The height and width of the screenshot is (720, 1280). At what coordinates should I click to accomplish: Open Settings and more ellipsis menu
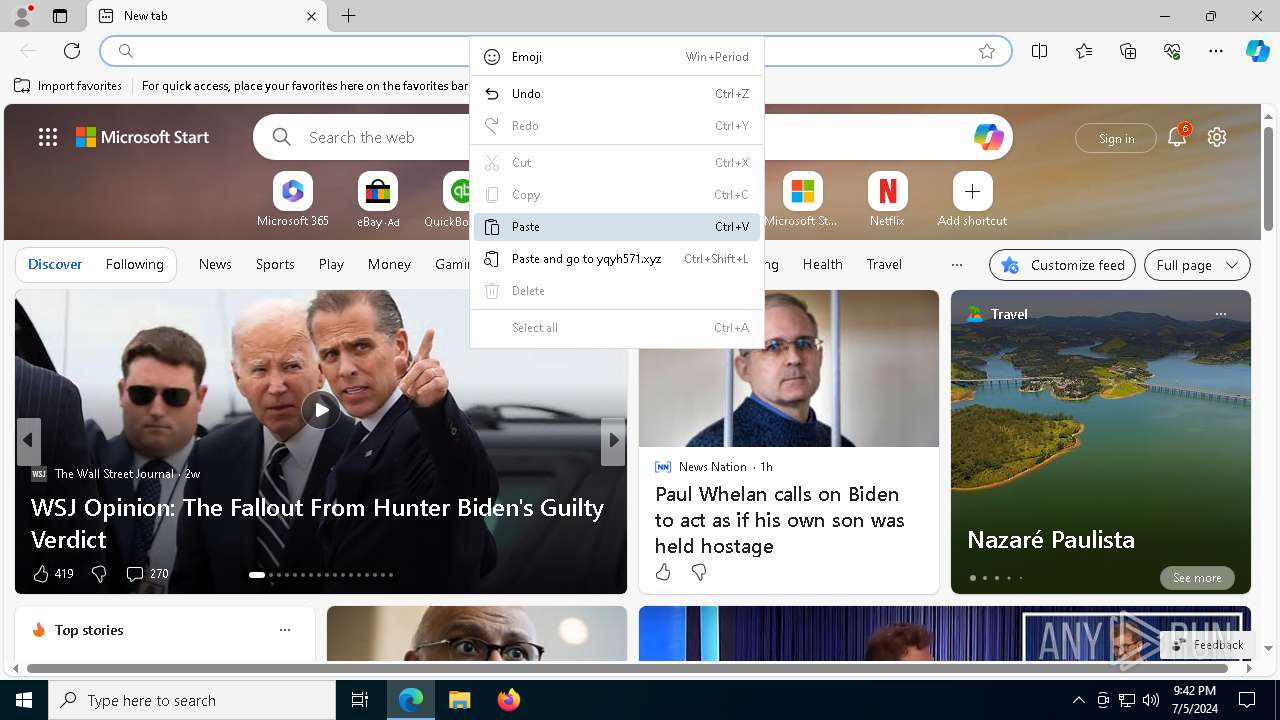pyautogui.click(x=1216, y=51)
